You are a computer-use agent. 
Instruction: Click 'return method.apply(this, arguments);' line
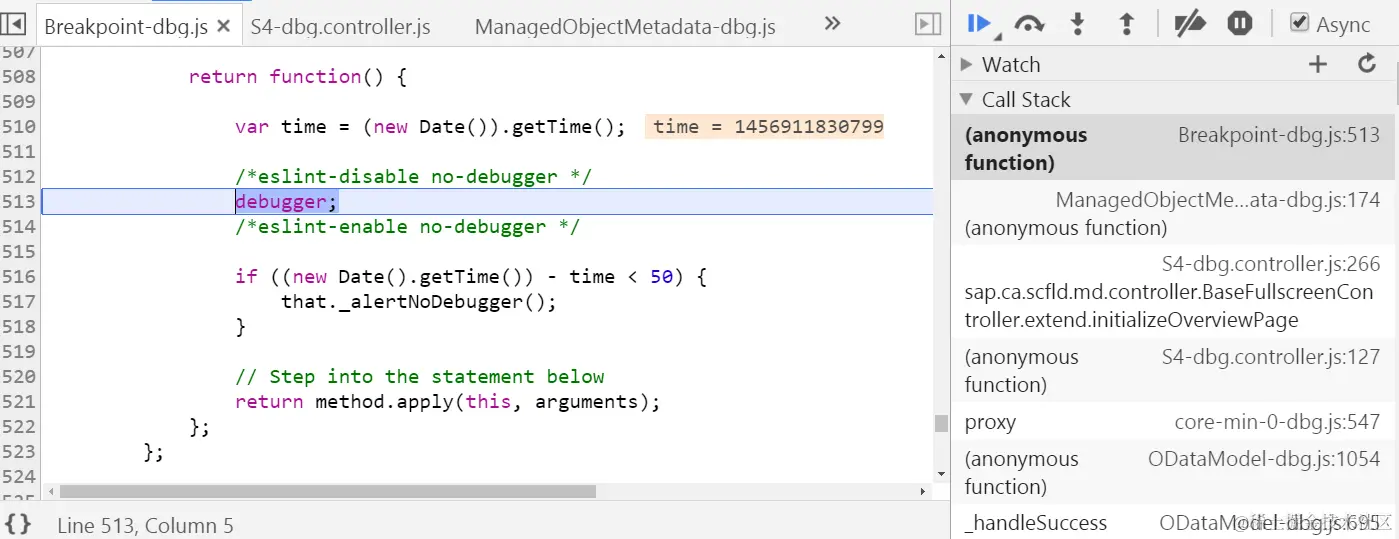[448, 401]
